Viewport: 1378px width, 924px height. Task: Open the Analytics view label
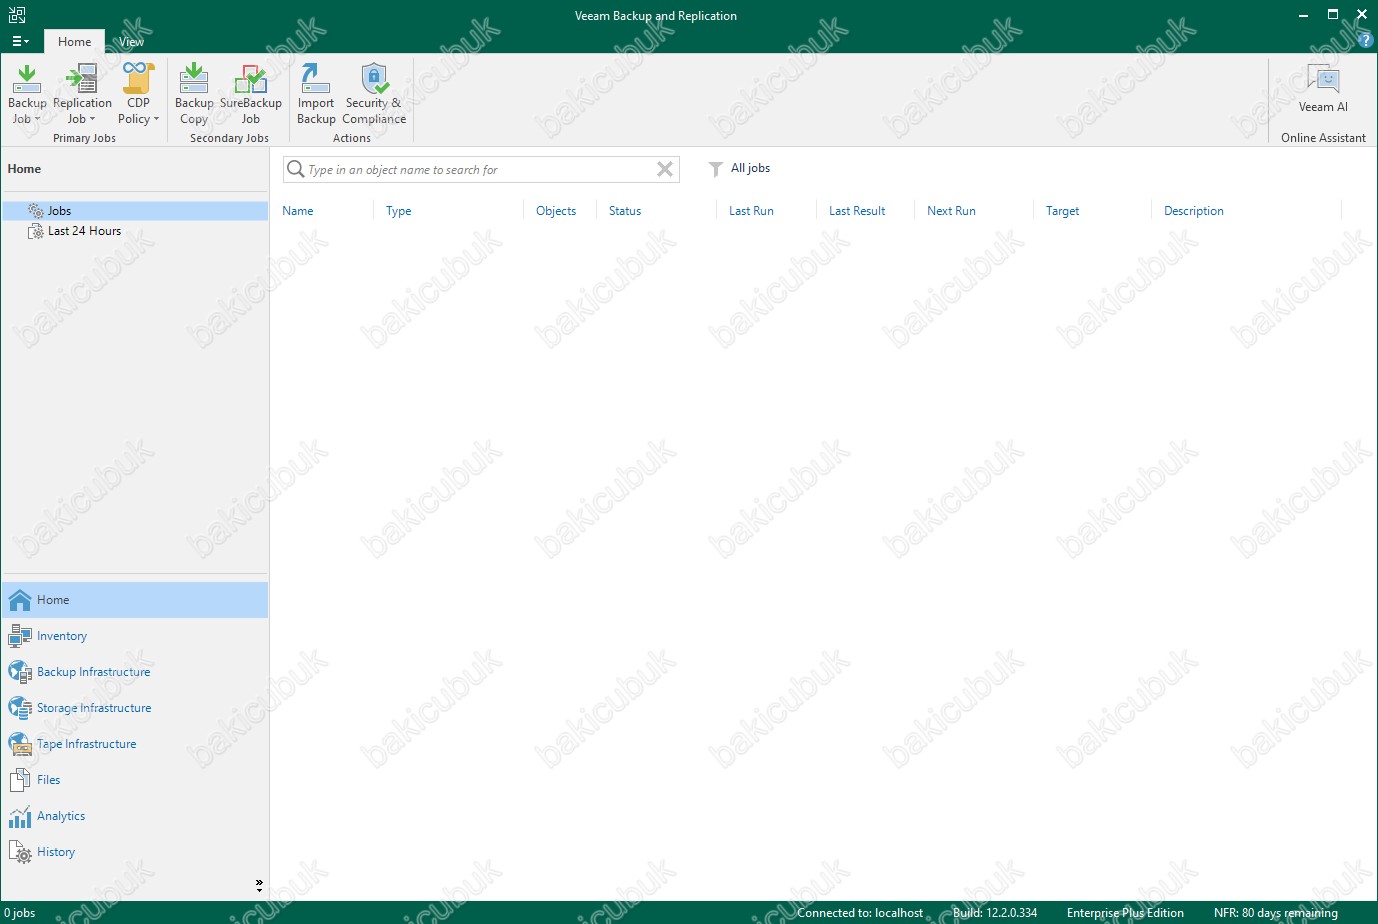(x=61, y=816)
